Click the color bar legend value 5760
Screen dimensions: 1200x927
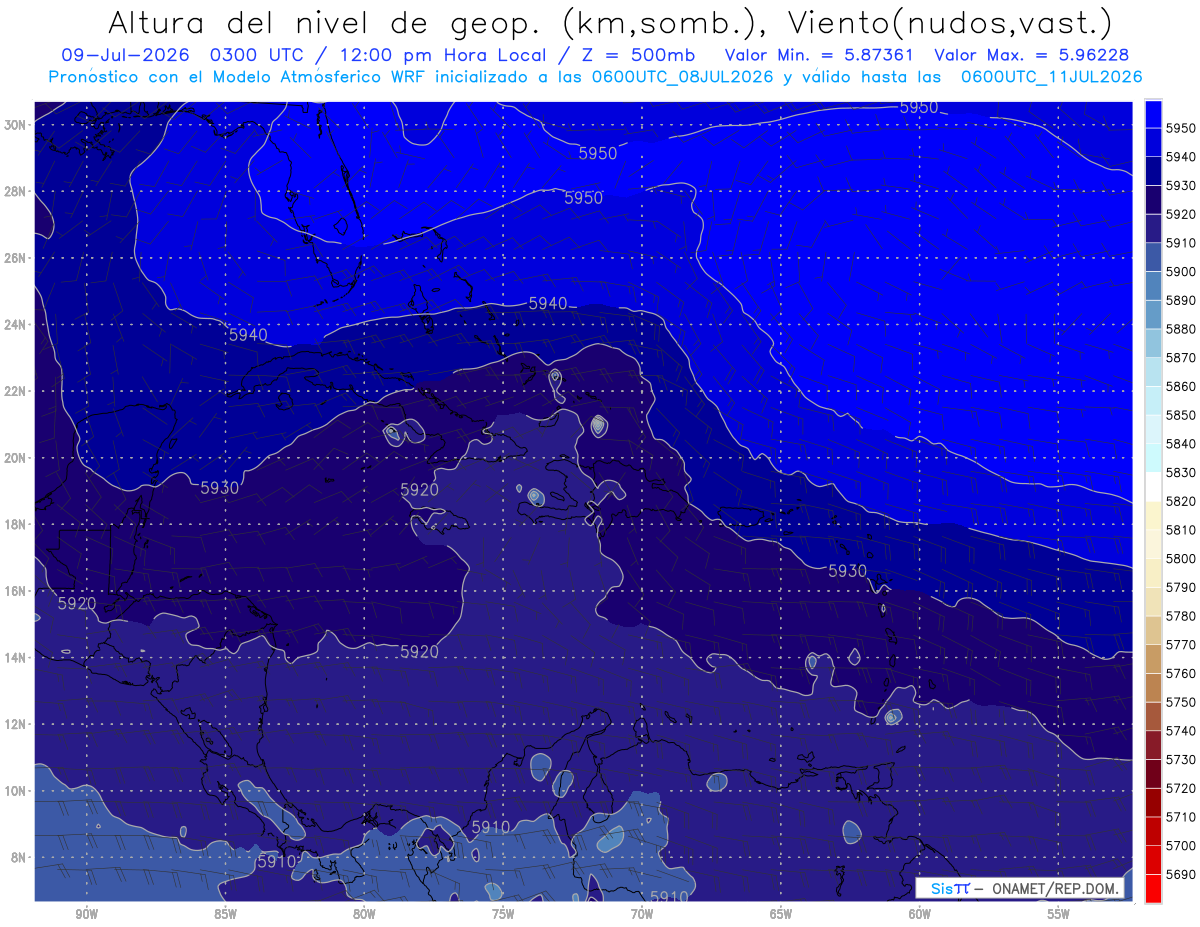[1180, 673]
